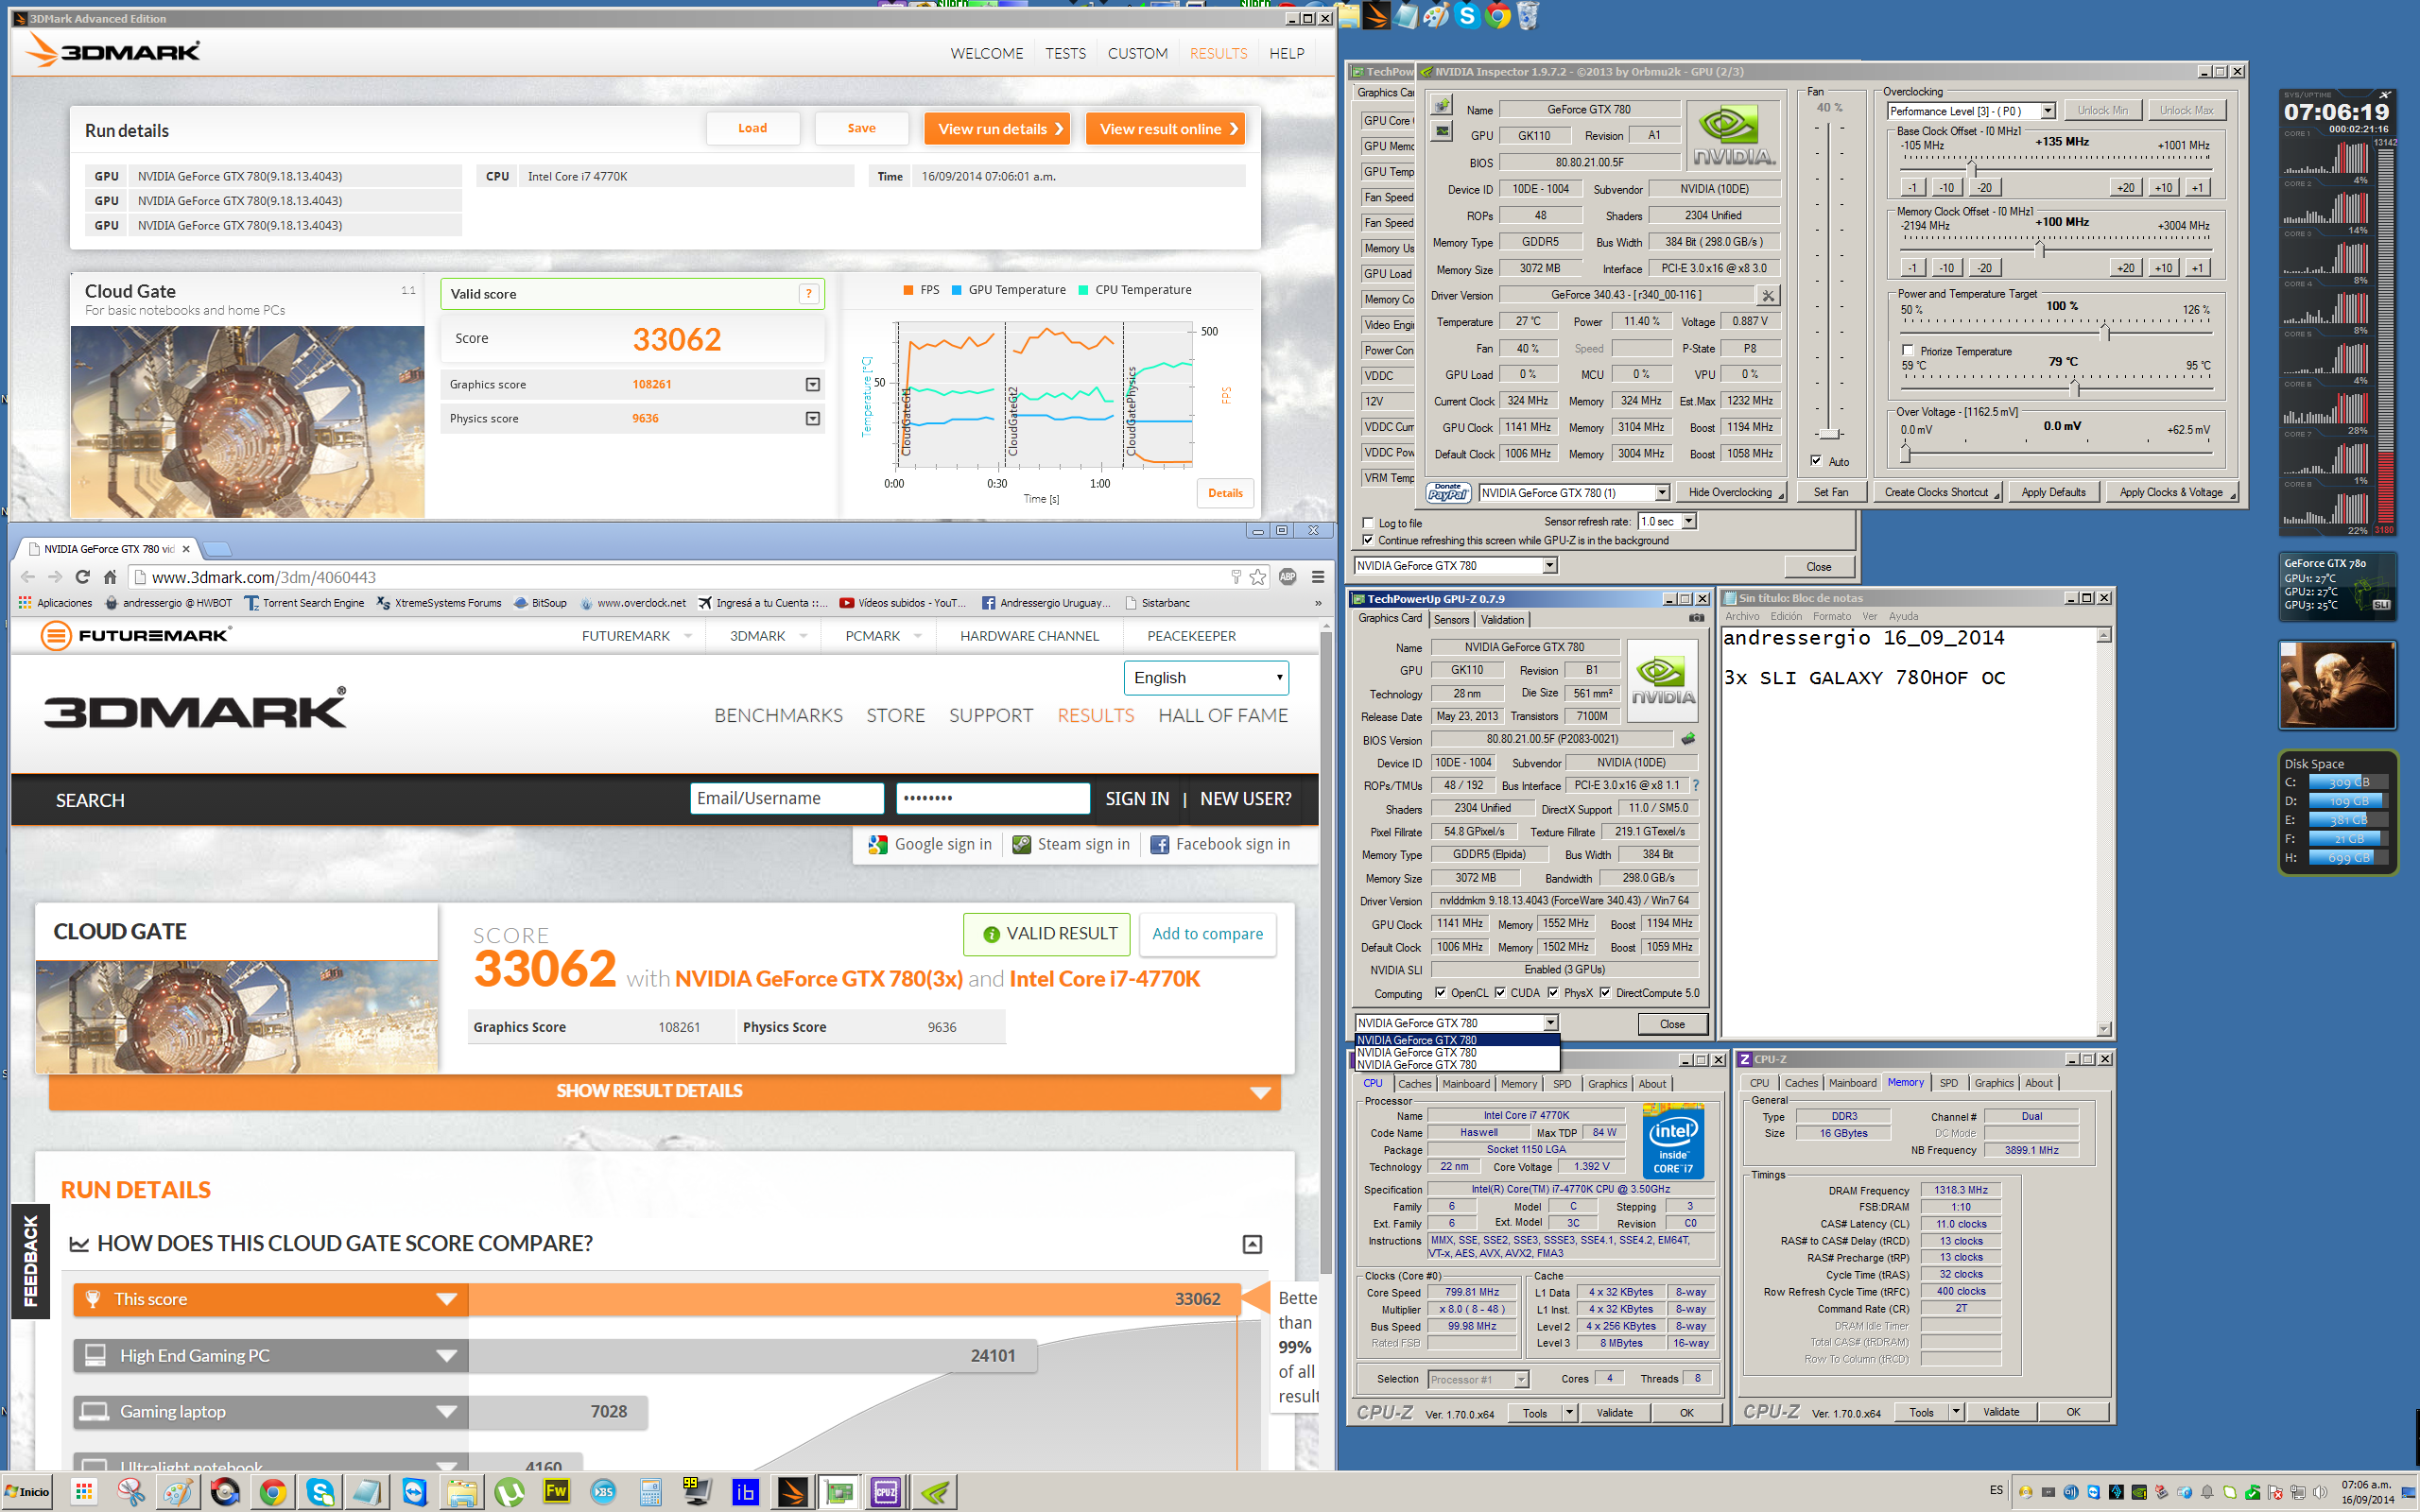Click the NVIDIA Inspector screenshot upload icon
2420x1512 pixels.
[x=1441, y=106]
